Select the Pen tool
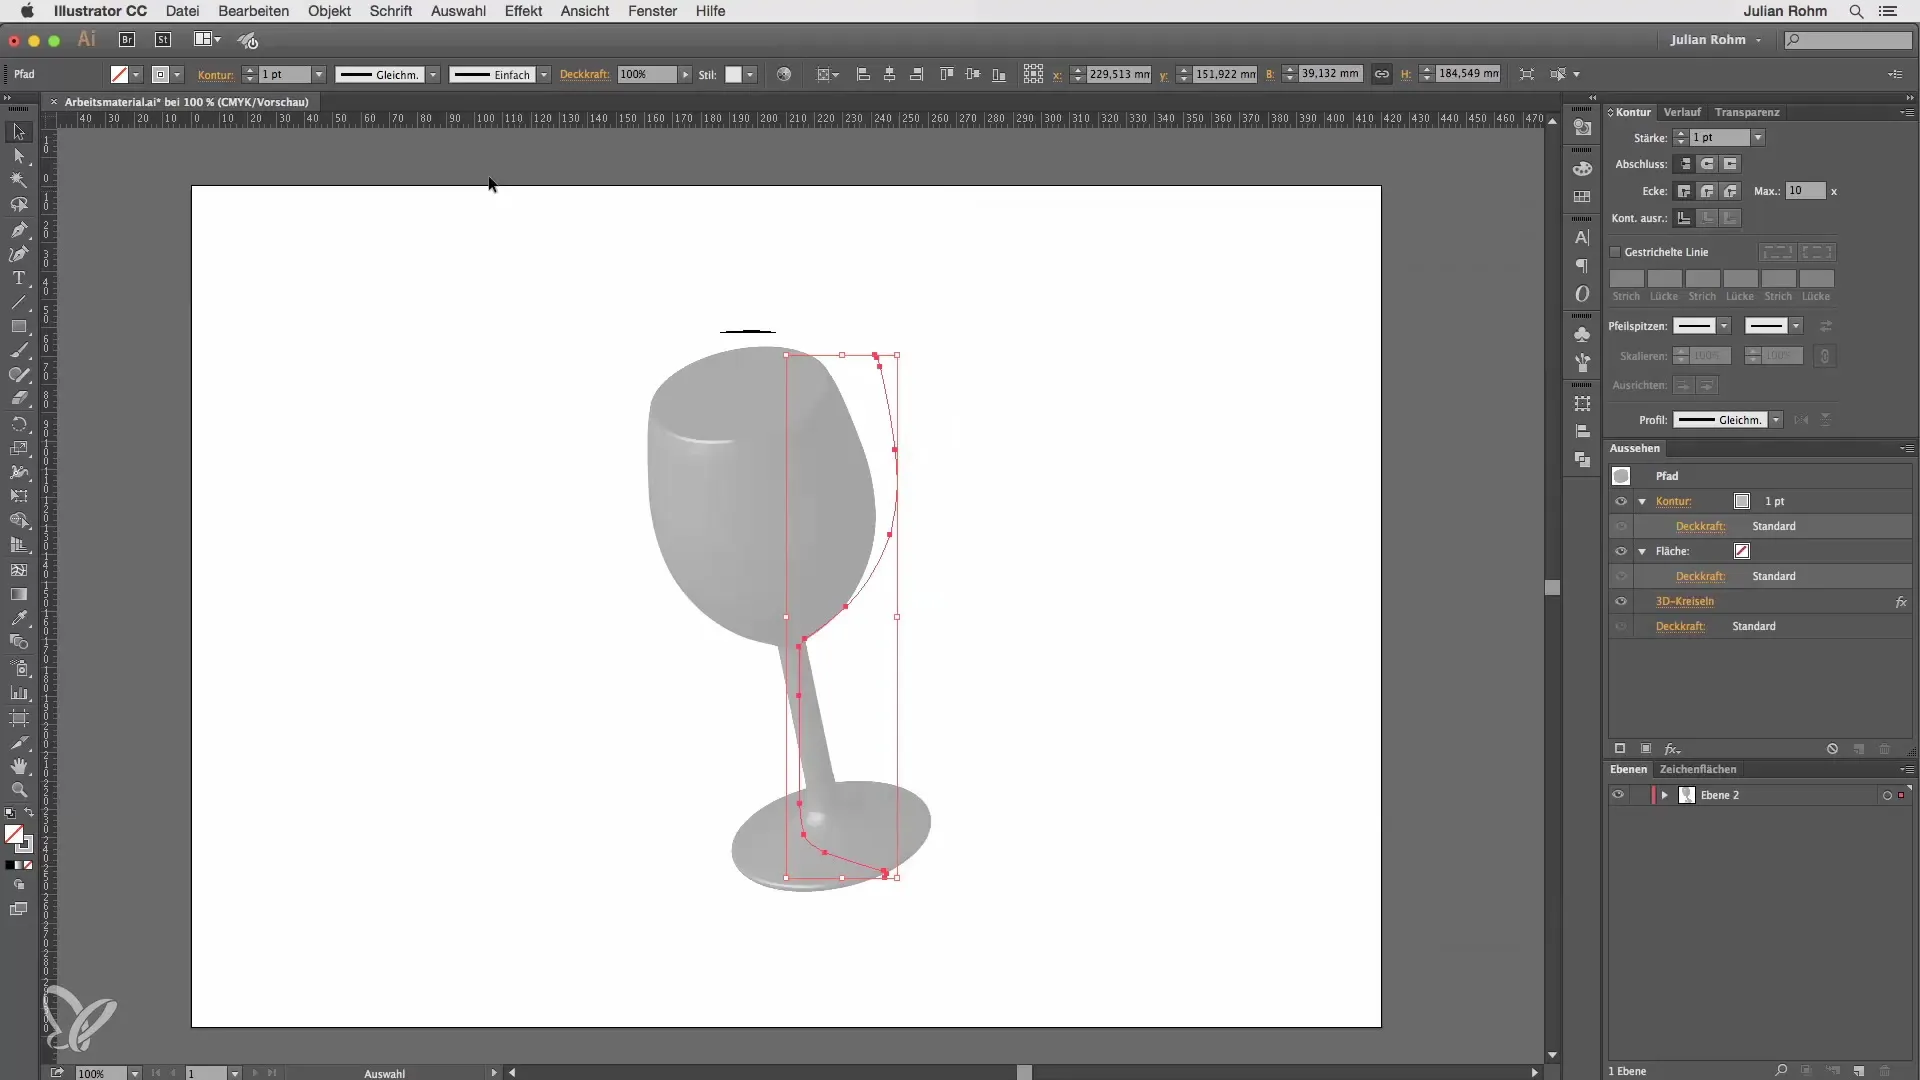The width and height of the screenshot is (1920, 1080). tap(18, 230)
